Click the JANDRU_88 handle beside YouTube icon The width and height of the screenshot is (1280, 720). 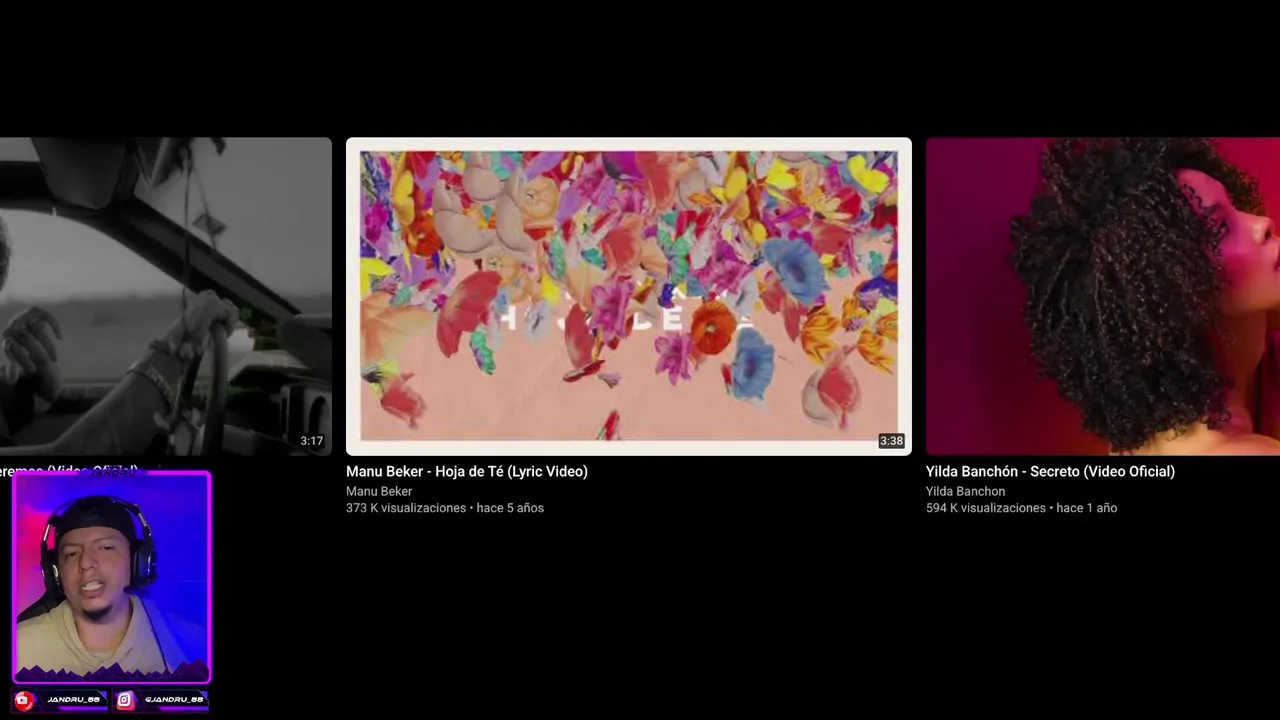pos(73,700)
